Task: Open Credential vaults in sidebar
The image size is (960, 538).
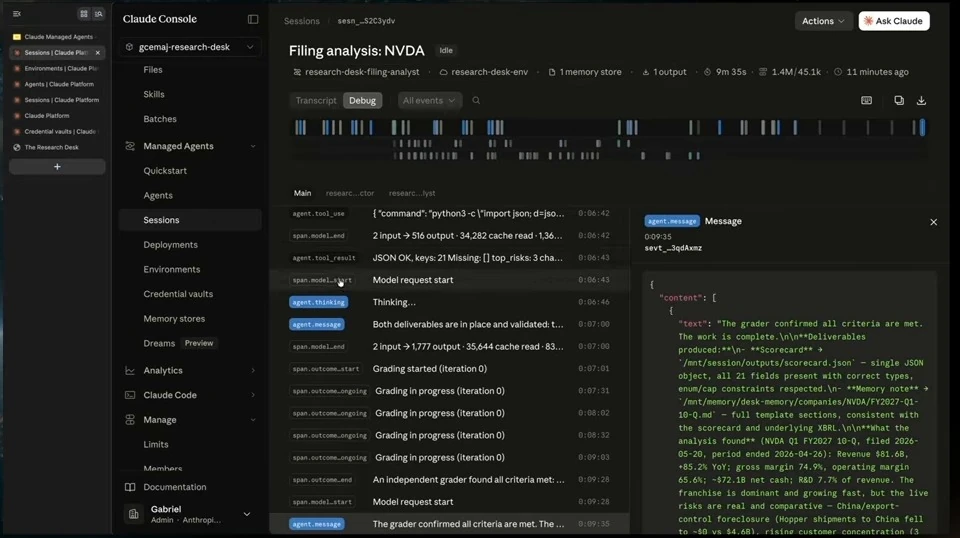Action: click(x=178, y=294)
